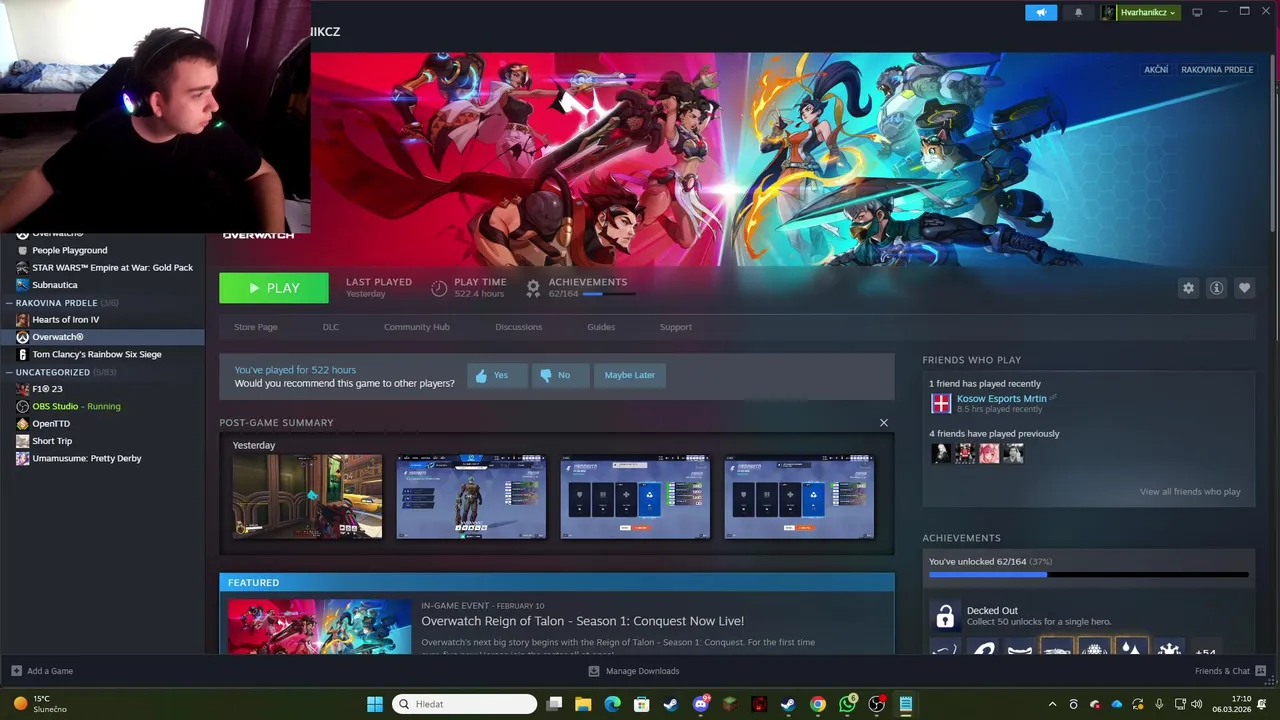The width and height of the screenshot is (1280, 720).
Task: Open Microsoft Edge from taskbar
Action: (612, 704)
